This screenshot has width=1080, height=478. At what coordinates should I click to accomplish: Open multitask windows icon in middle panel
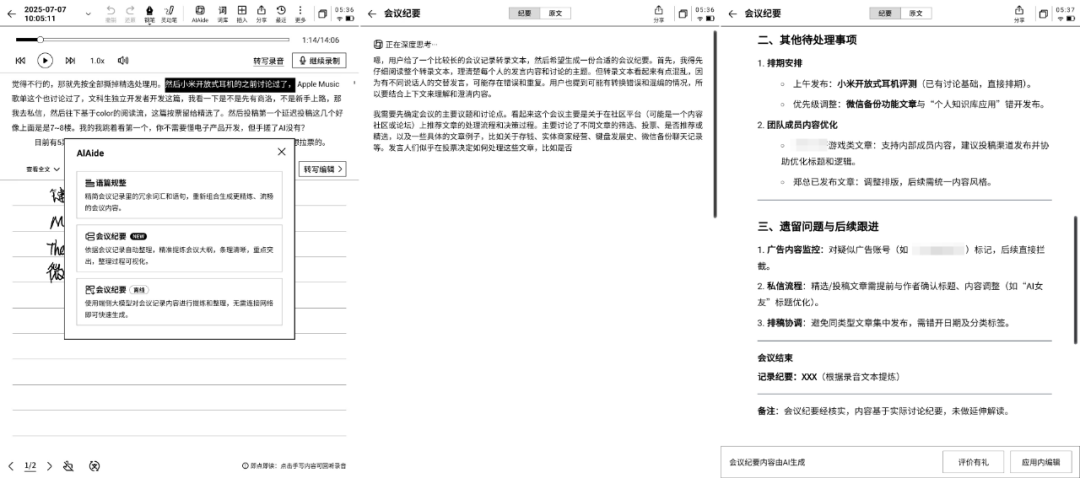(683, 14)
